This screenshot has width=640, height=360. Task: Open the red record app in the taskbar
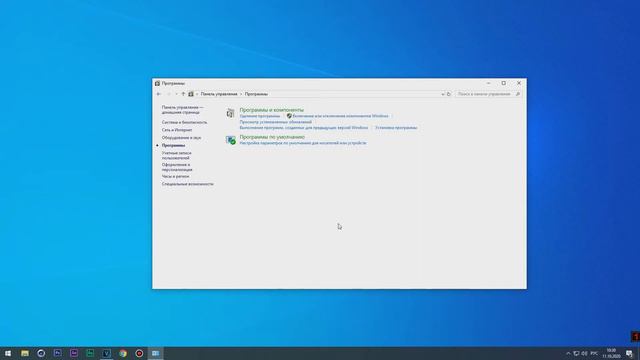[139, 353]
